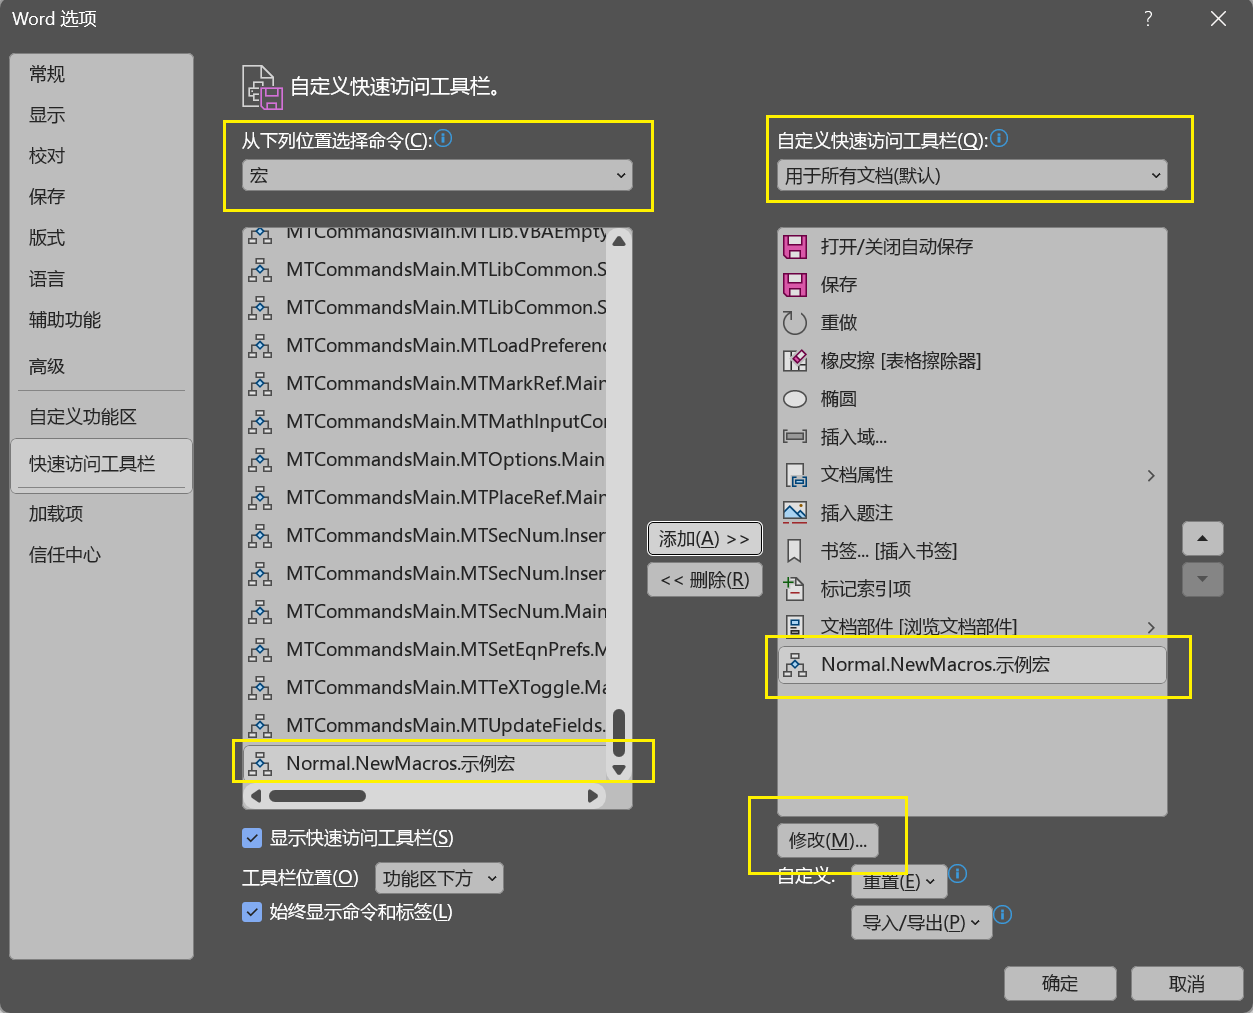Click the command list vertical scrollbar up arrow
Image resolution: width=1253 pixels, height=1013 pixels.
[619, 241]
